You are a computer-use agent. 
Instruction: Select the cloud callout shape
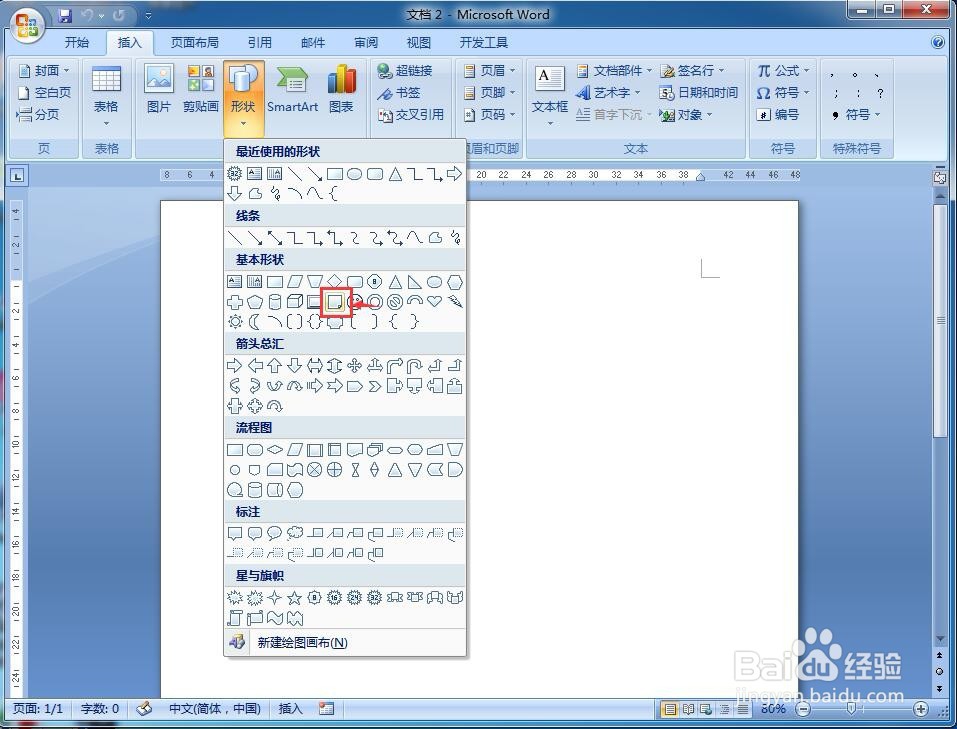pos(295,533)
